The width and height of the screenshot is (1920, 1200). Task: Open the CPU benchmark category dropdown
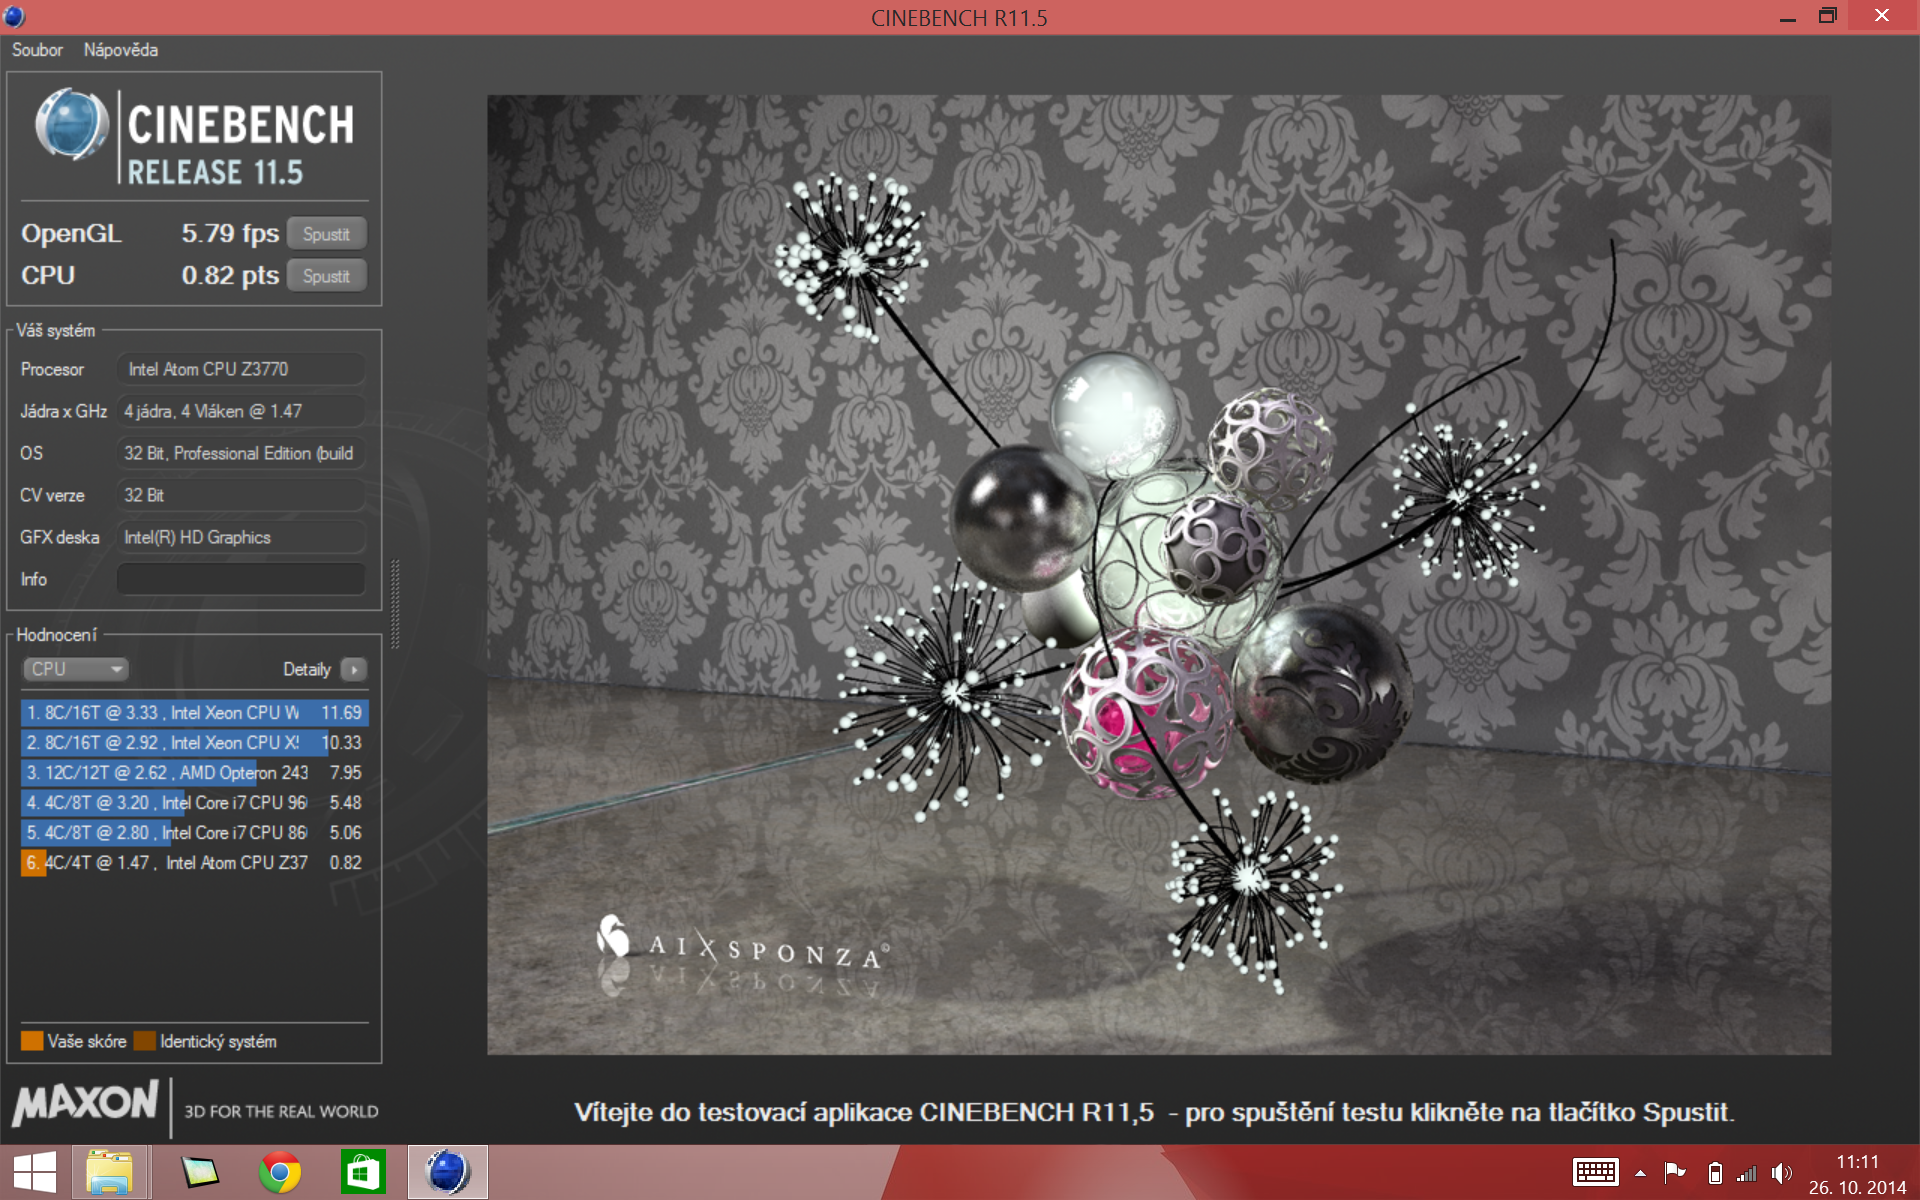click(x=75, y=668)
